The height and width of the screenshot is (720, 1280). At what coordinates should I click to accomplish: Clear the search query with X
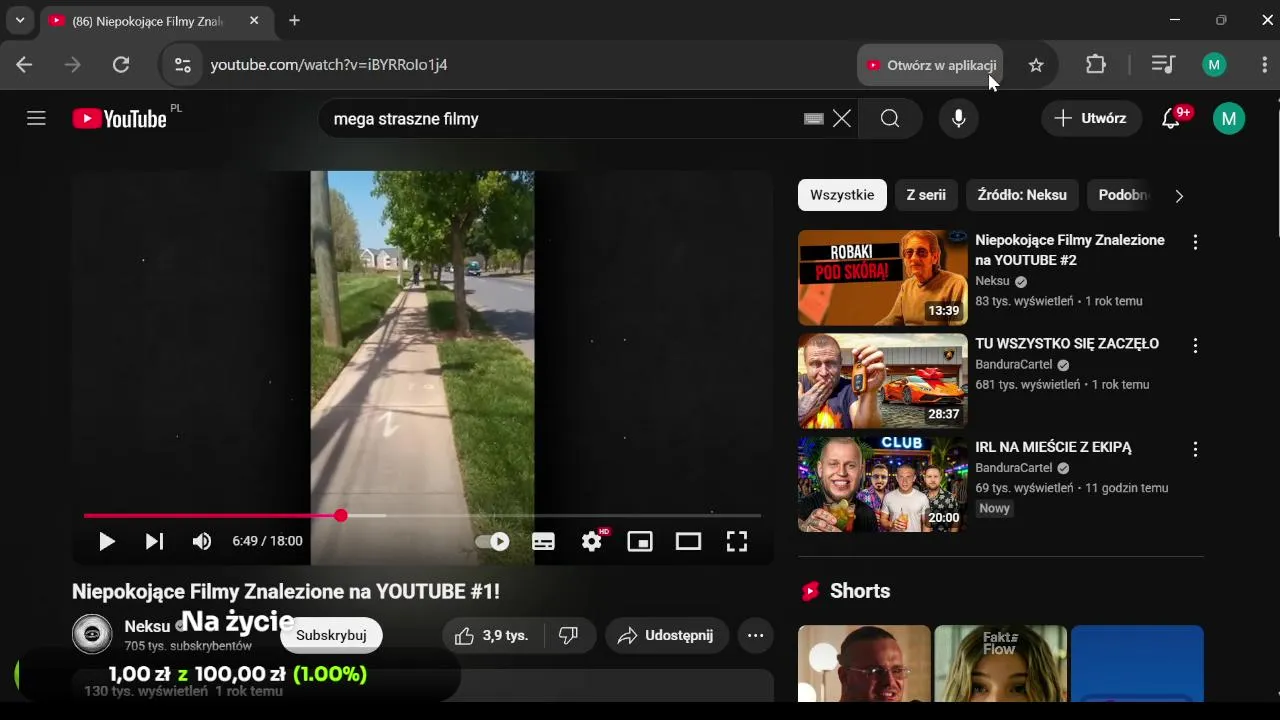pos(842,119)
